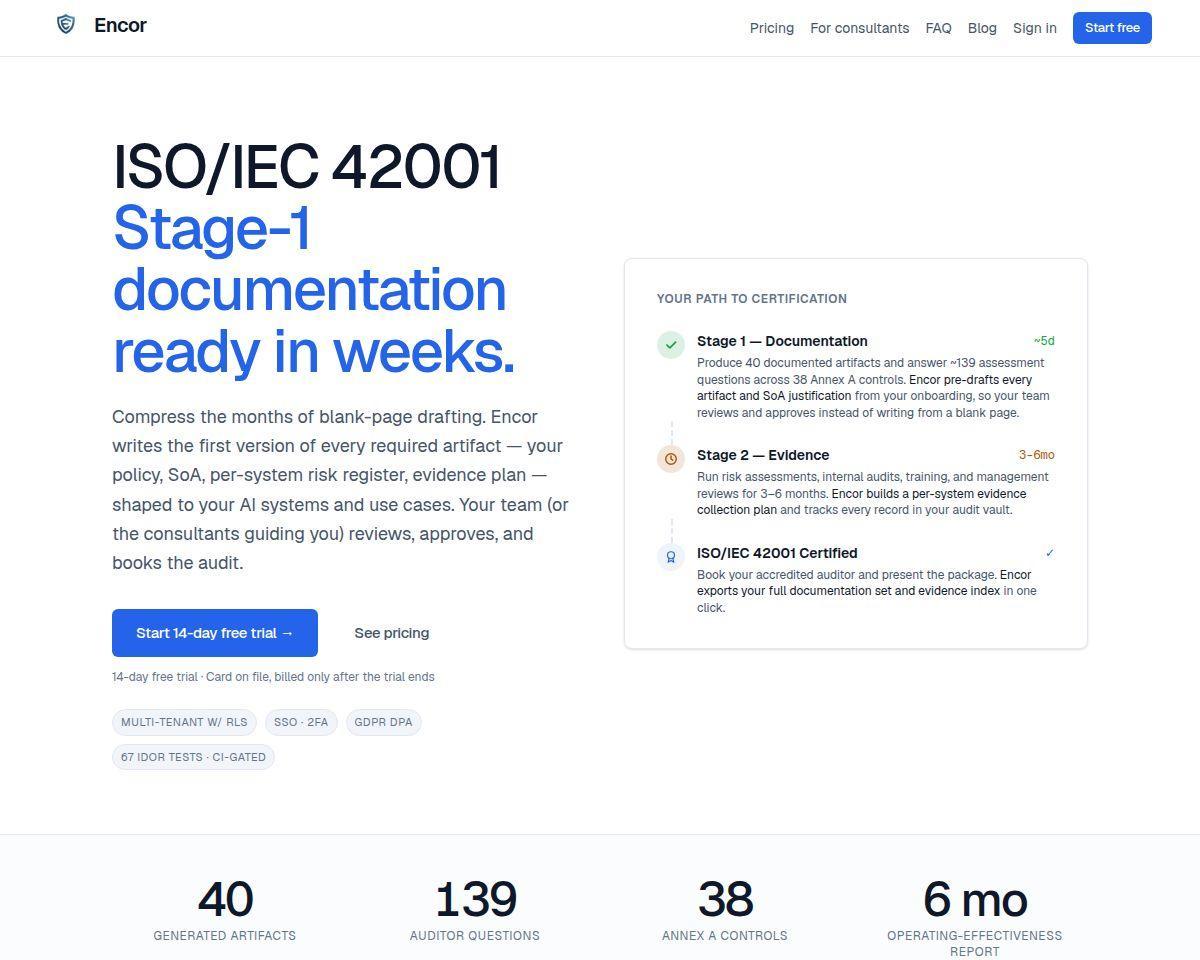
Task: Click the small blue checkmark beside Certified
Action: point(1049,553)
